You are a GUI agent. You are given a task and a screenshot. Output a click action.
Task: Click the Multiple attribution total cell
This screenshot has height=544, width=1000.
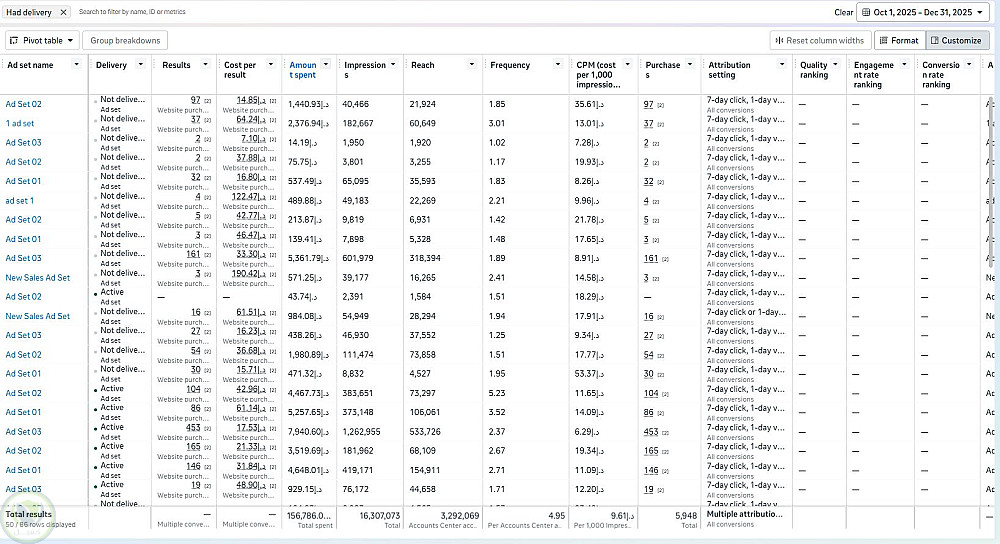(745, 514)
